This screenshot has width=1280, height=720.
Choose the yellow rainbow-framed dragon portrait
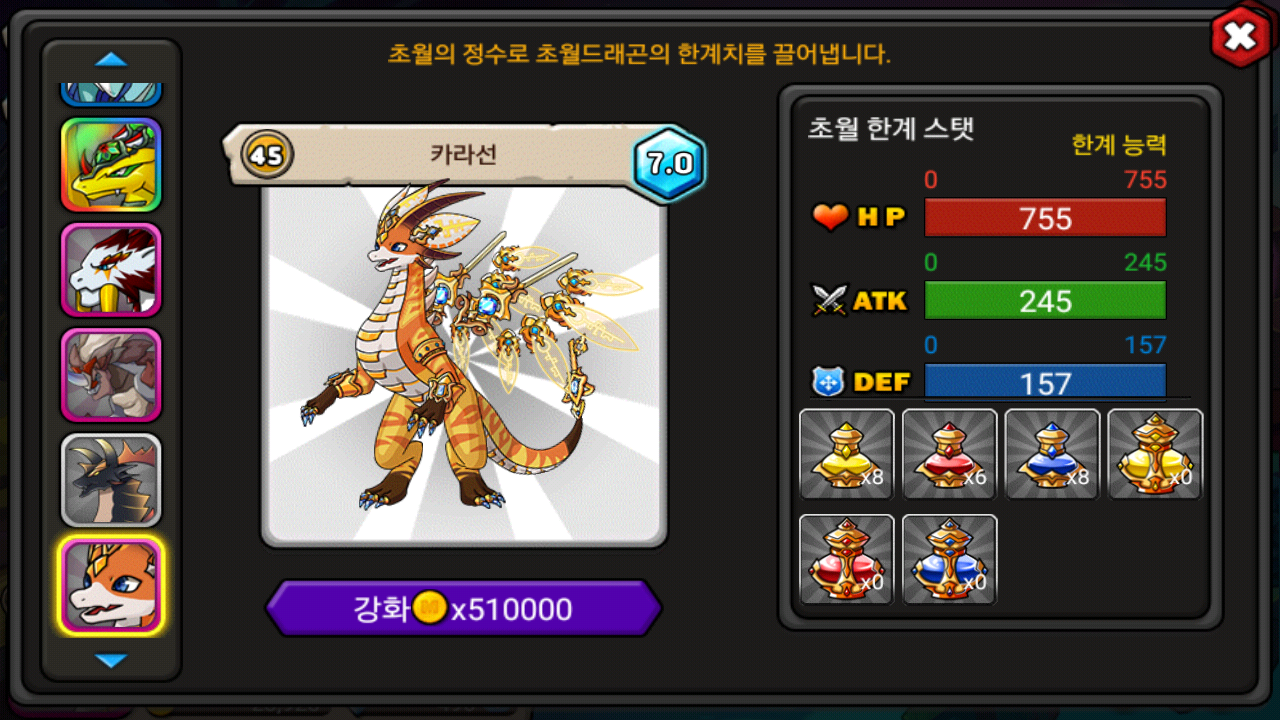point(111,165)
